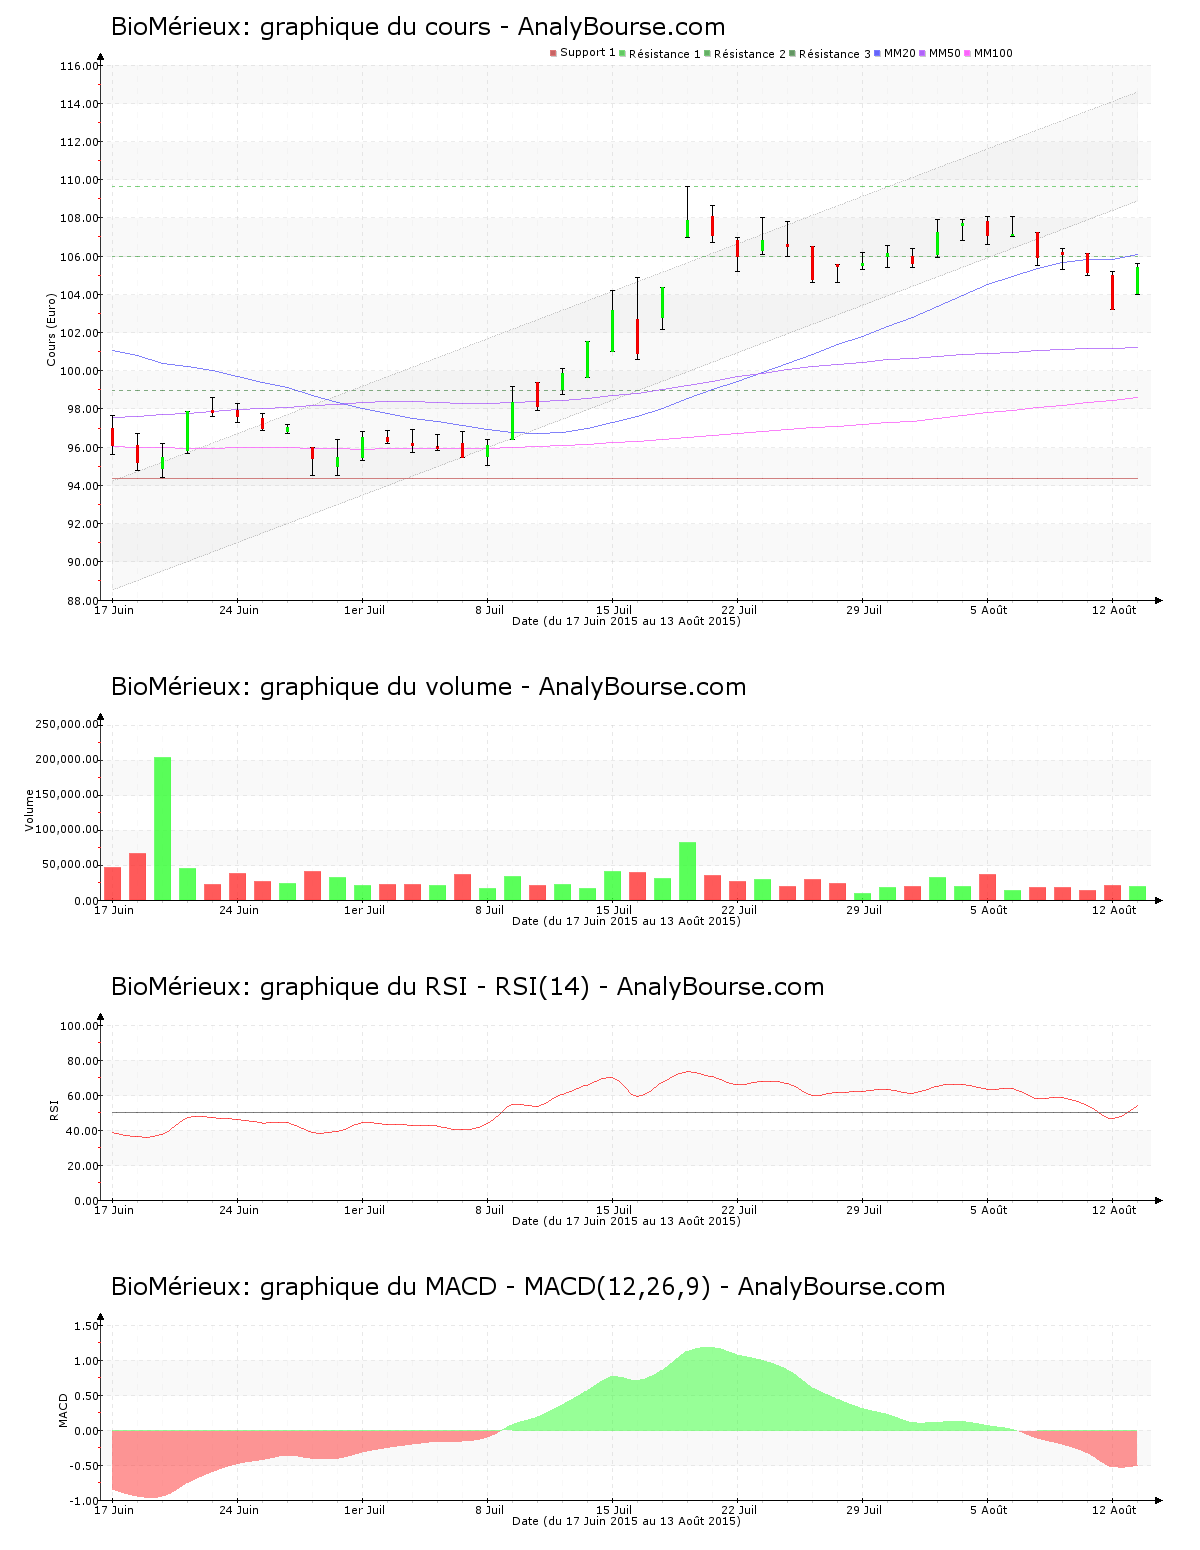
Task: Click the 'graphique du cours' chart title
Action: click(418, 27)
